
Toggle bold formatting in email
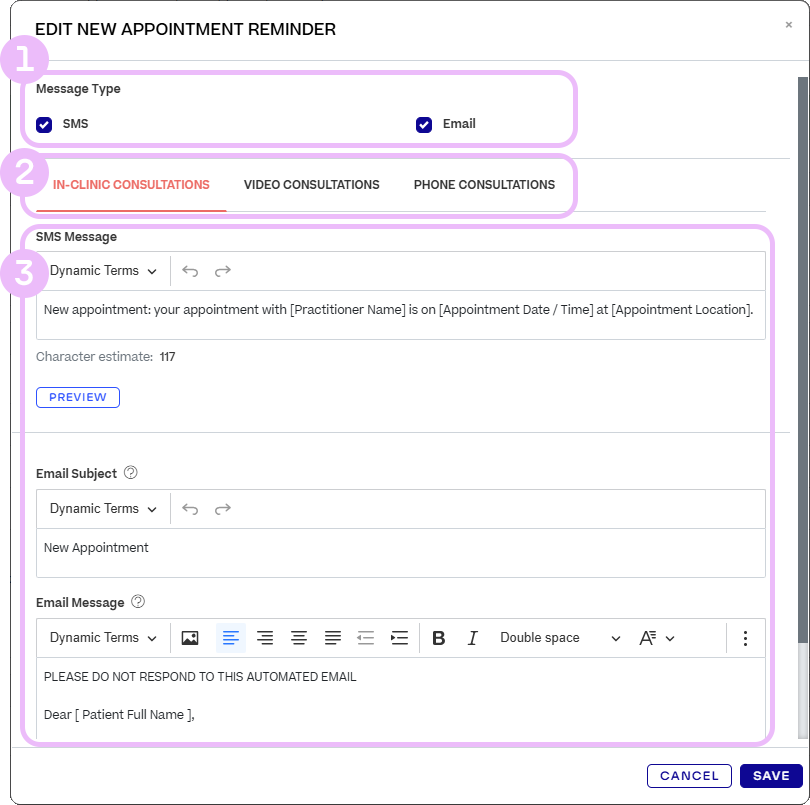438,638
